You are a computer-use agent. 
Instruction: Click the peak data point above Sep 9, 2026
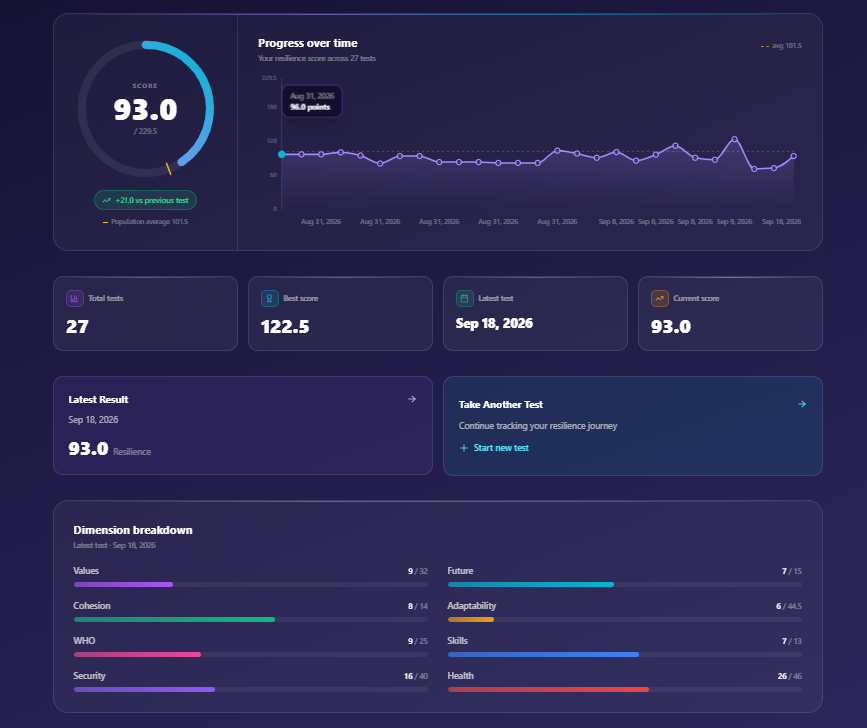734,139
